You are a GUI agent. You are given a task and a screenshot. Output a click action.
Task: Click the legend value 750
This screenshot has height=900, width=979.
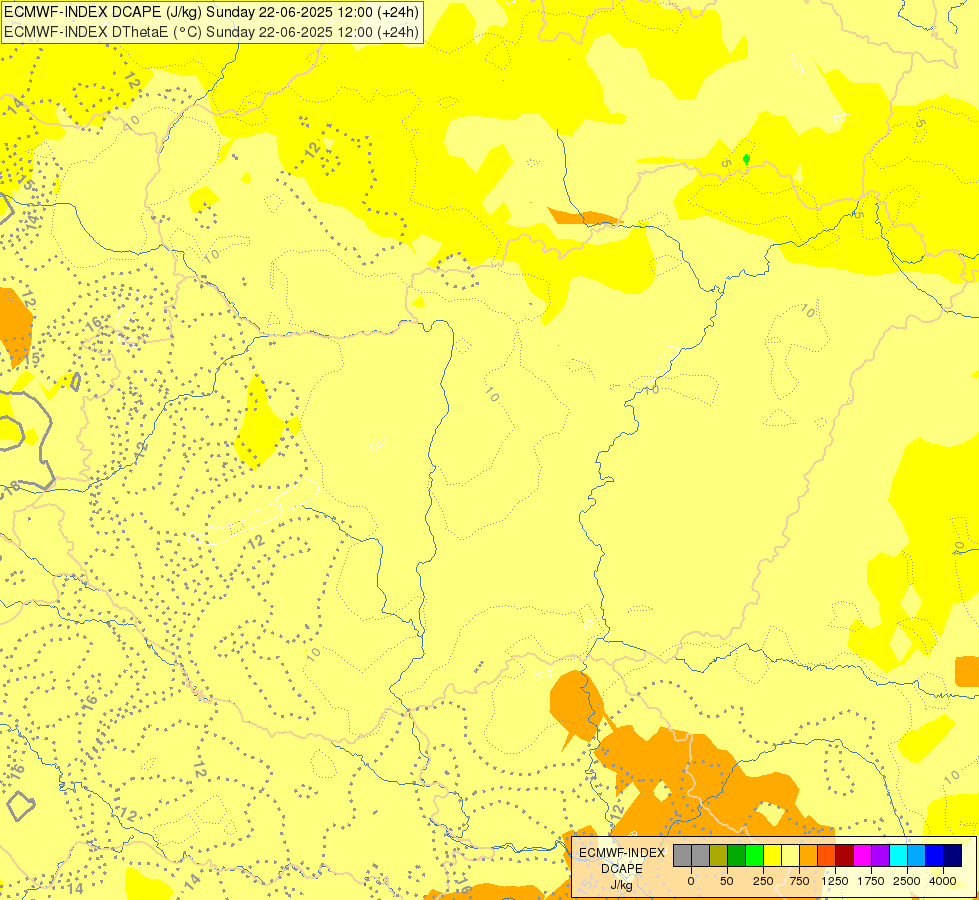click(x=799, y=881)
